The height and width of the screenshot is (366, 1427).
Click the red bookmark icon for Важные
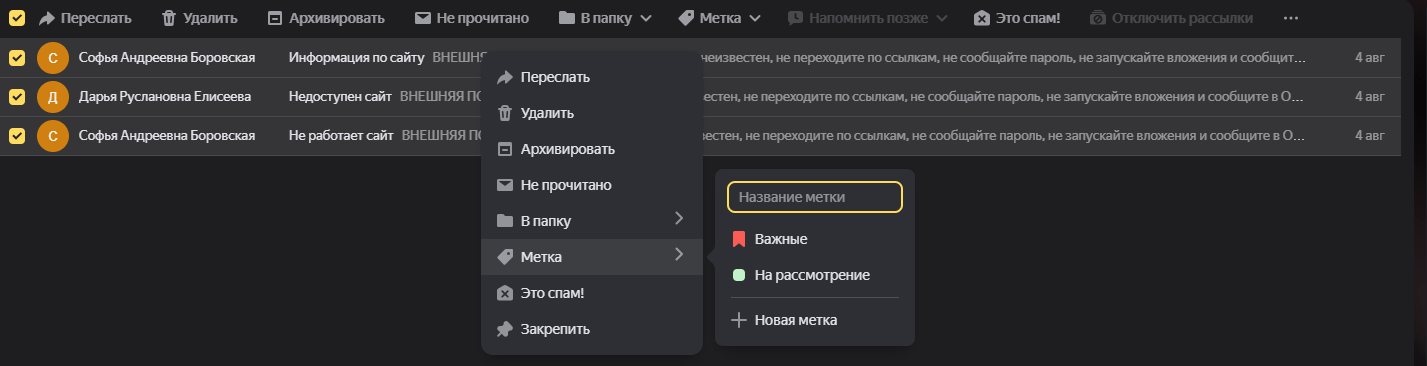[739, 239]
